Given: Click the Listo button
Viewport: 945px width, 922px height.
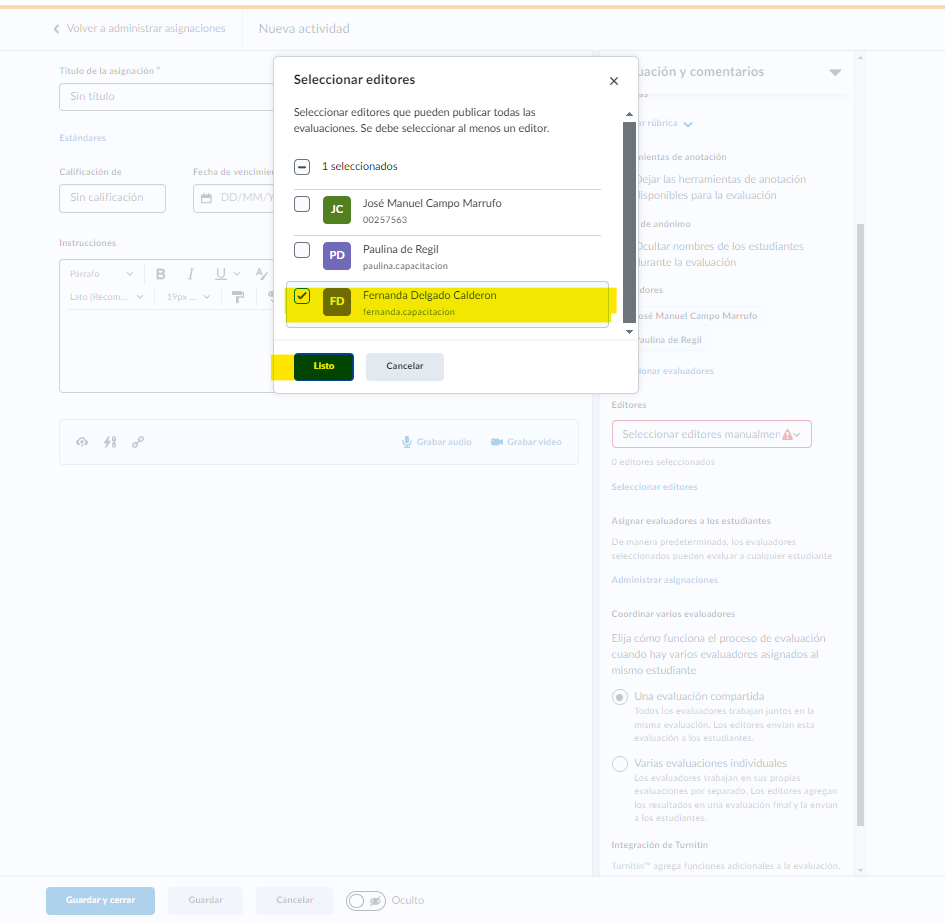Looking at the screenshot, I should click(x=324, y=367).
